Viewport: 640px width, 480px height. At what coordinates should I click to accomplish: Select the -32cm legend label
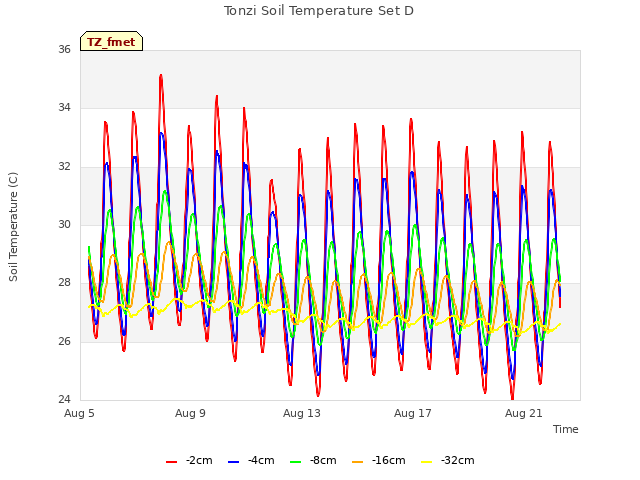click(x=458, y=460)
